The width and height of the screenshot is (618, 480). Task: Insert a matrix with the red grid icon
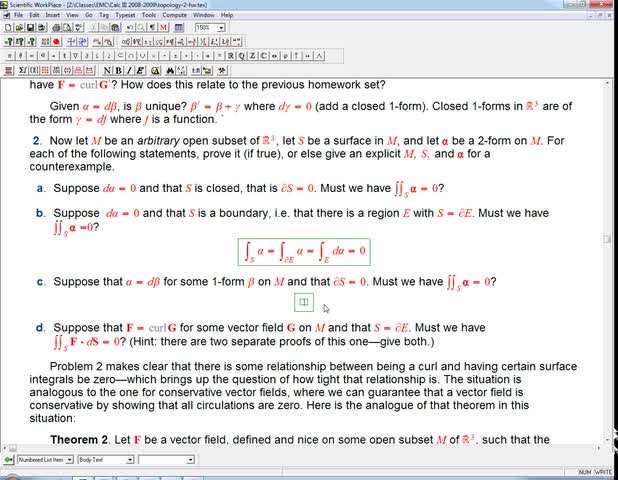[45, 71]
